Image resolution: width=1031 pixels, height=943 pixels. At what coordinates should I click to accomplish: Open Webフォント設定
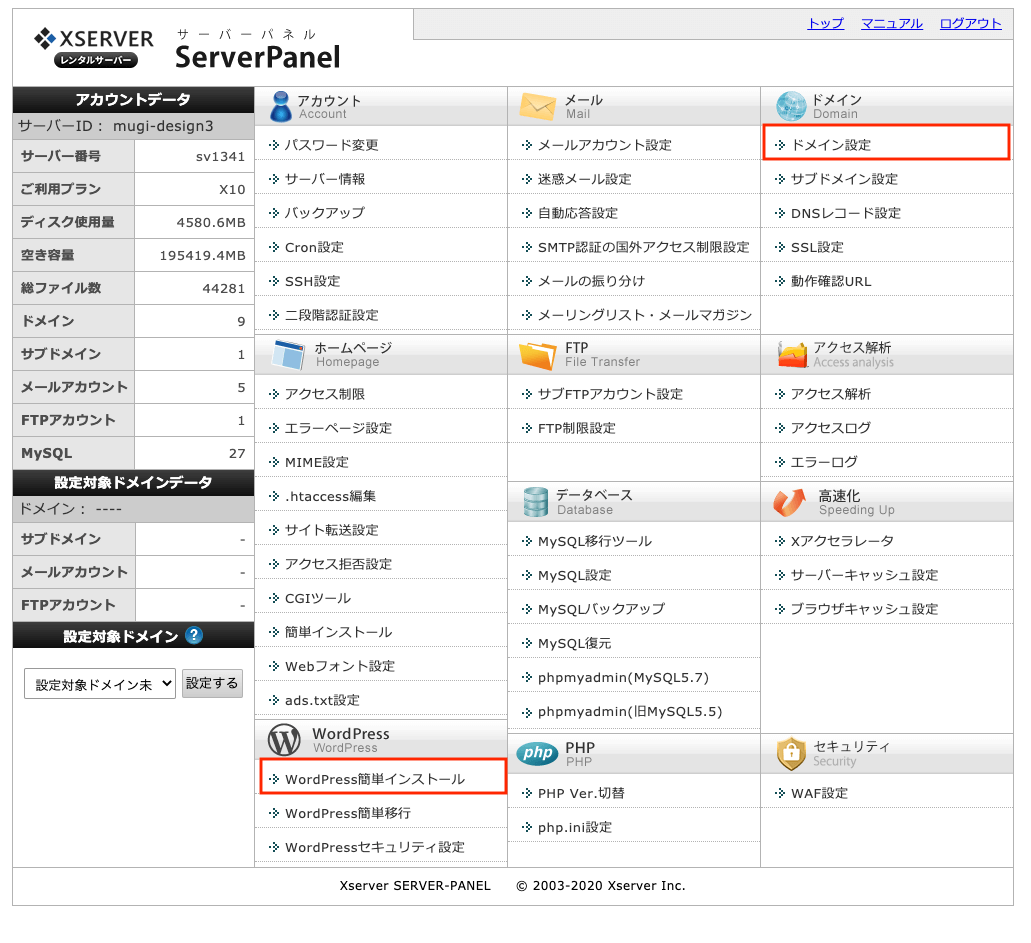pos(340,666)
